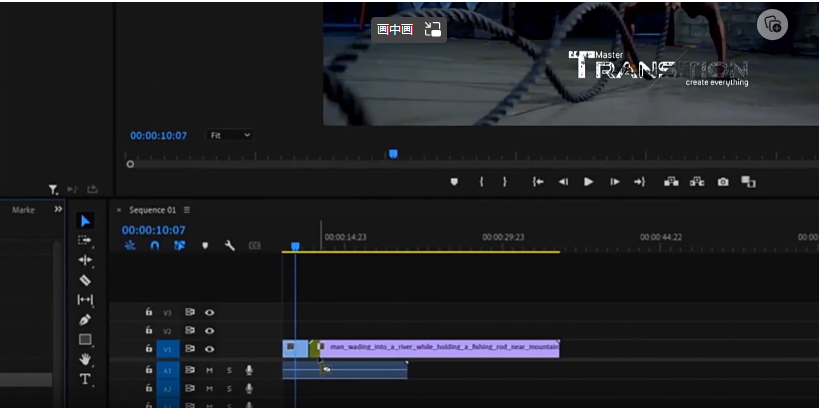The image size is (820, 408).
Task: Click the Mark Out button
Action: [x=505, y=182]
